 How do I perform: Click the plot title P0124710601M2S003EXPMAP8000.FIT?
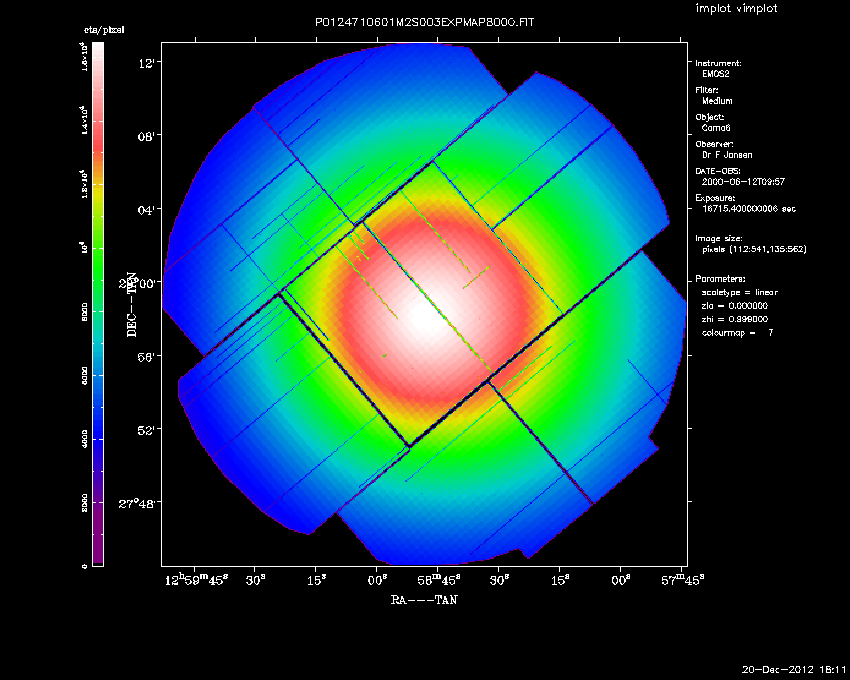coord(424,21)
